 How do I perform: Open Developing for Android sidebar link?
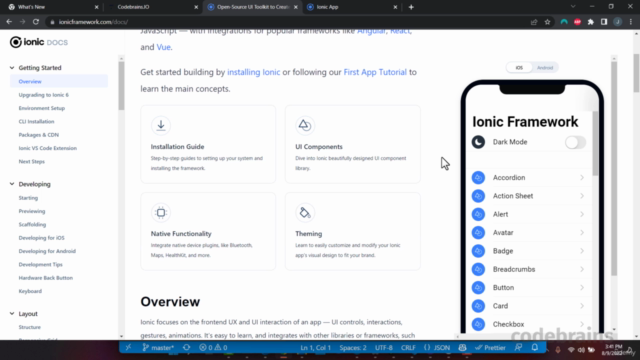coord(47,251)
